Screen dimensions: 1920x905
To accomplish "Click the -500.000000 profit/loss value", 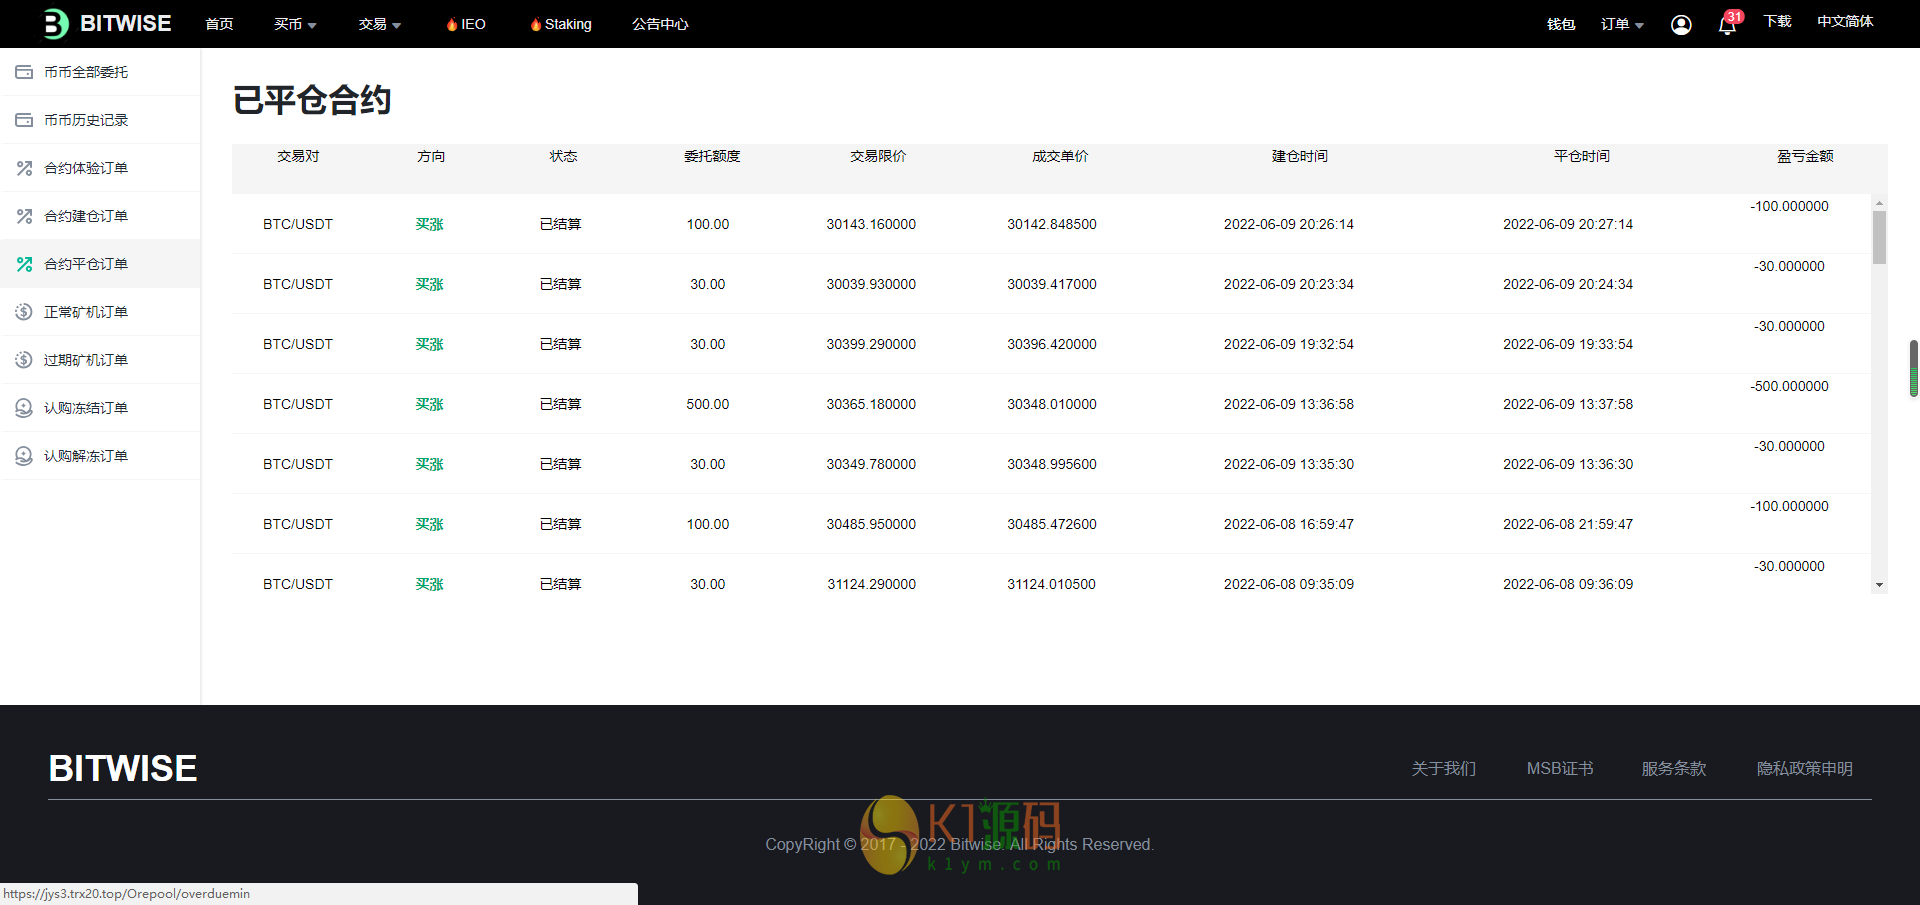I will (x=1789, y=386).
